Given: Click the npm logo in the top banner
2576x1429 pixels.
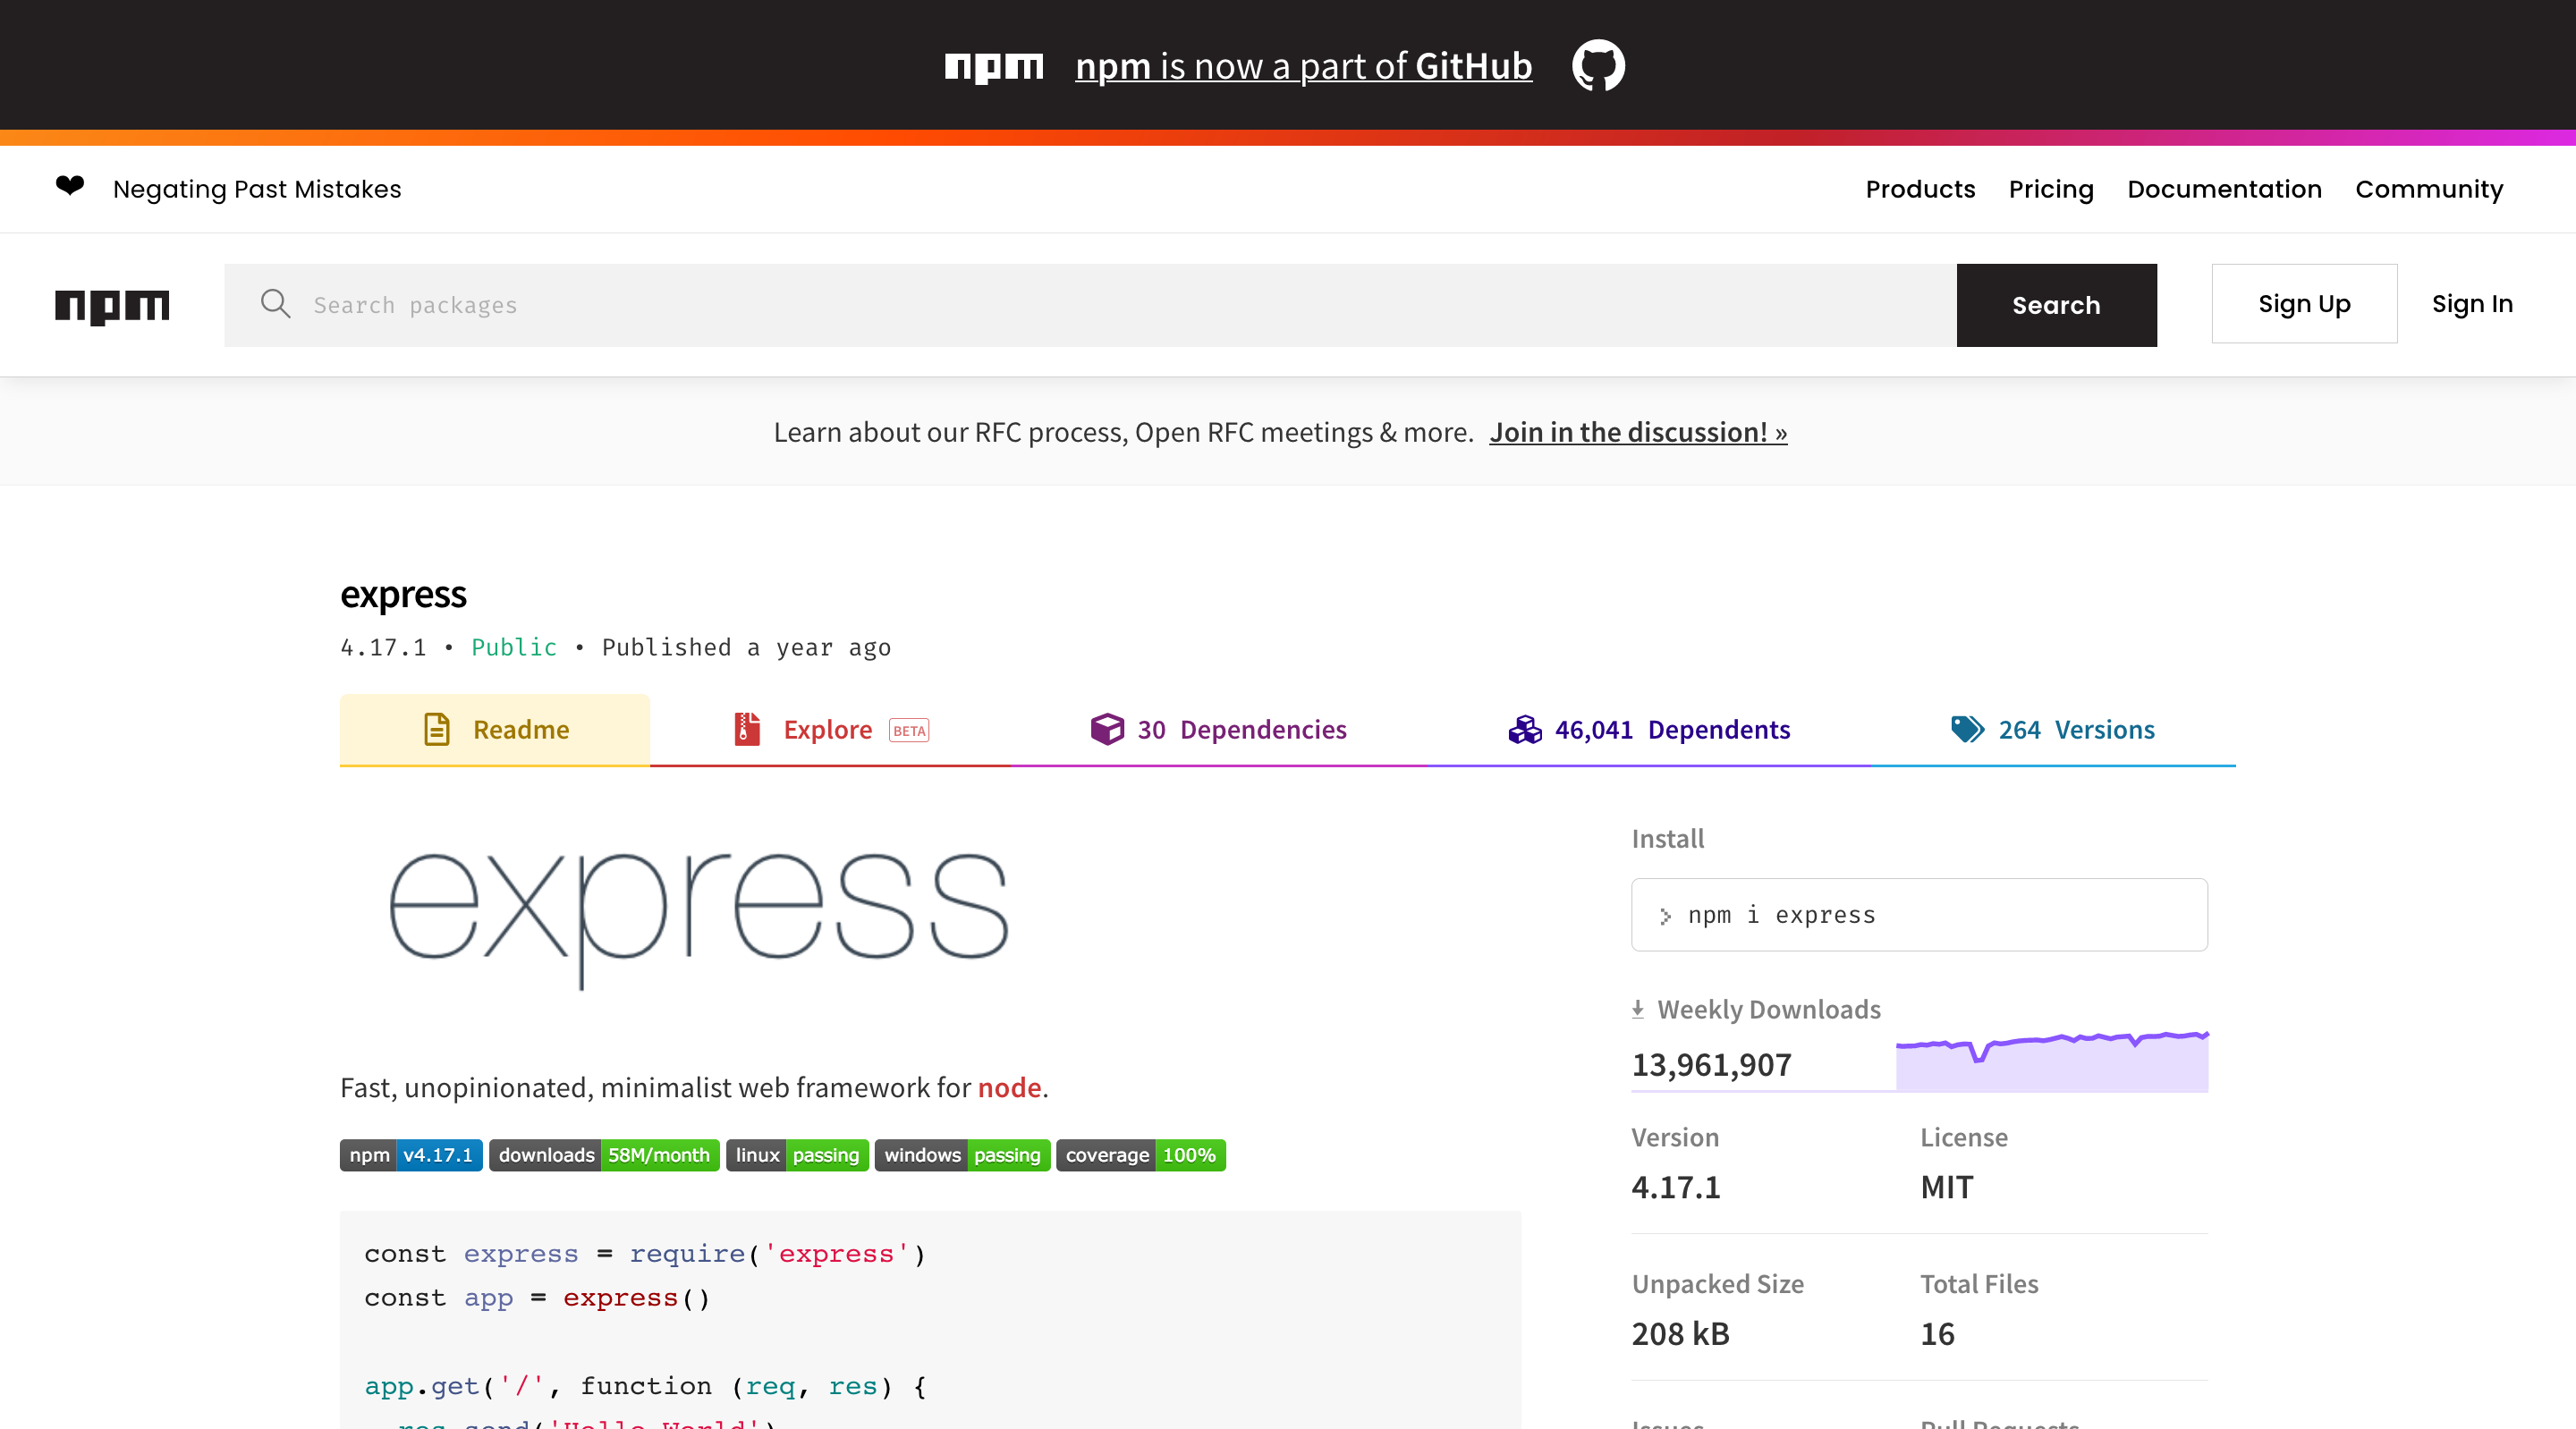Looking at the screenshot, I should point(994,67).
